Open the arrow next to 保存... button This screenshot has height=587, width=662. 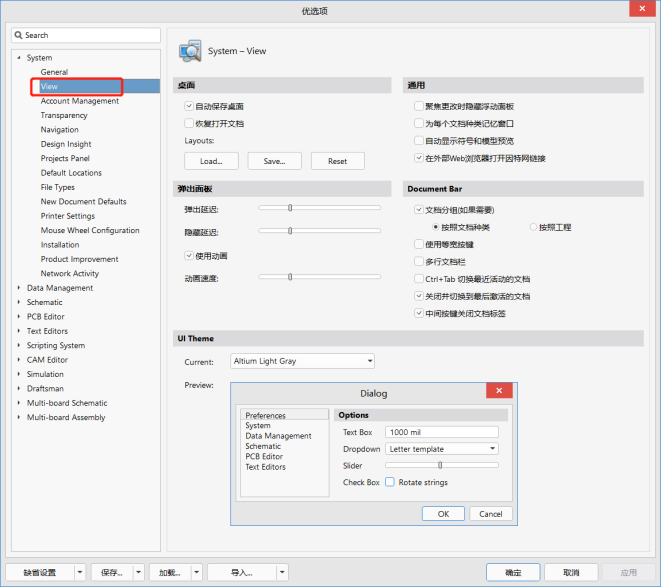point(138,573)
